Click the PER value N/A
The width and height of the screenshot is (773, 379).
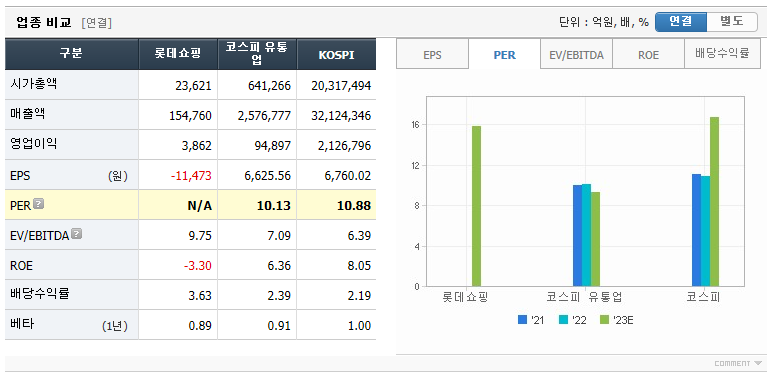(x=200, y=206)
